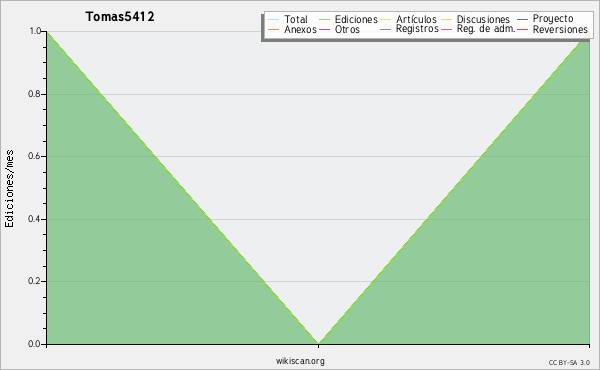600x370 pixels.
Task: Click the 0.8 y-axis value
Action: pyautogui.click(x=34, y=94)
